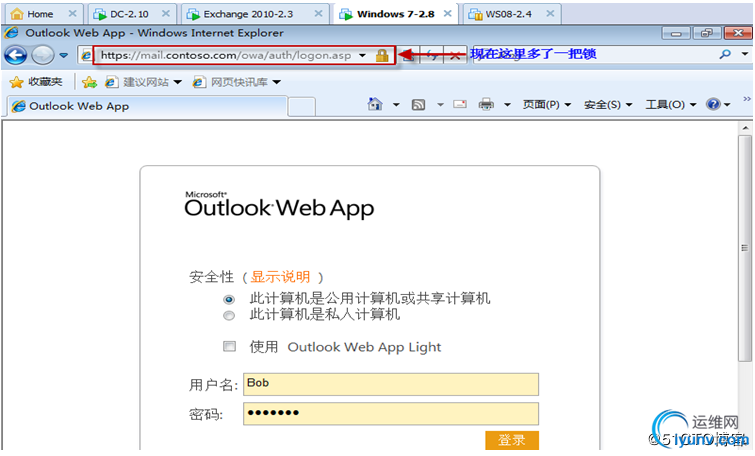Open the 安全(S) menu
Image resolution: width=755 pixels, height=456 pixels.
[608, 104]
